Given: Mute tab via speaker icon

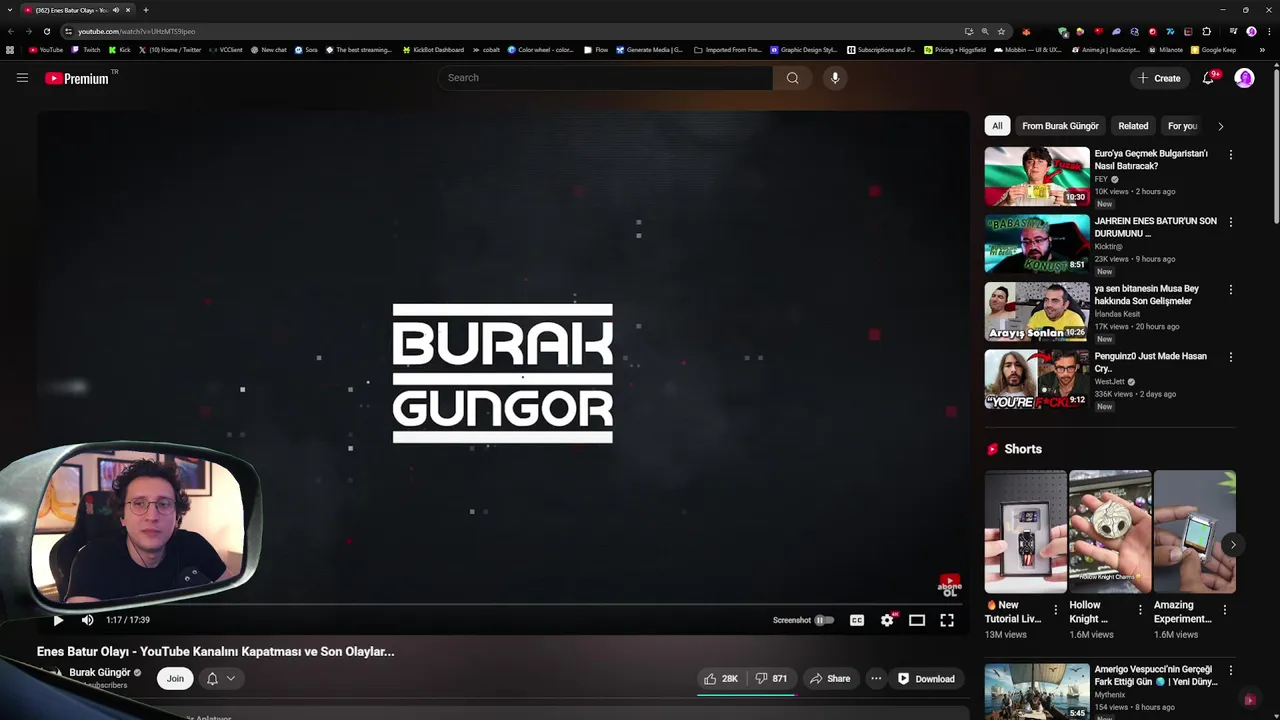Looking at the screenshot, I should [x=116, y=10].
